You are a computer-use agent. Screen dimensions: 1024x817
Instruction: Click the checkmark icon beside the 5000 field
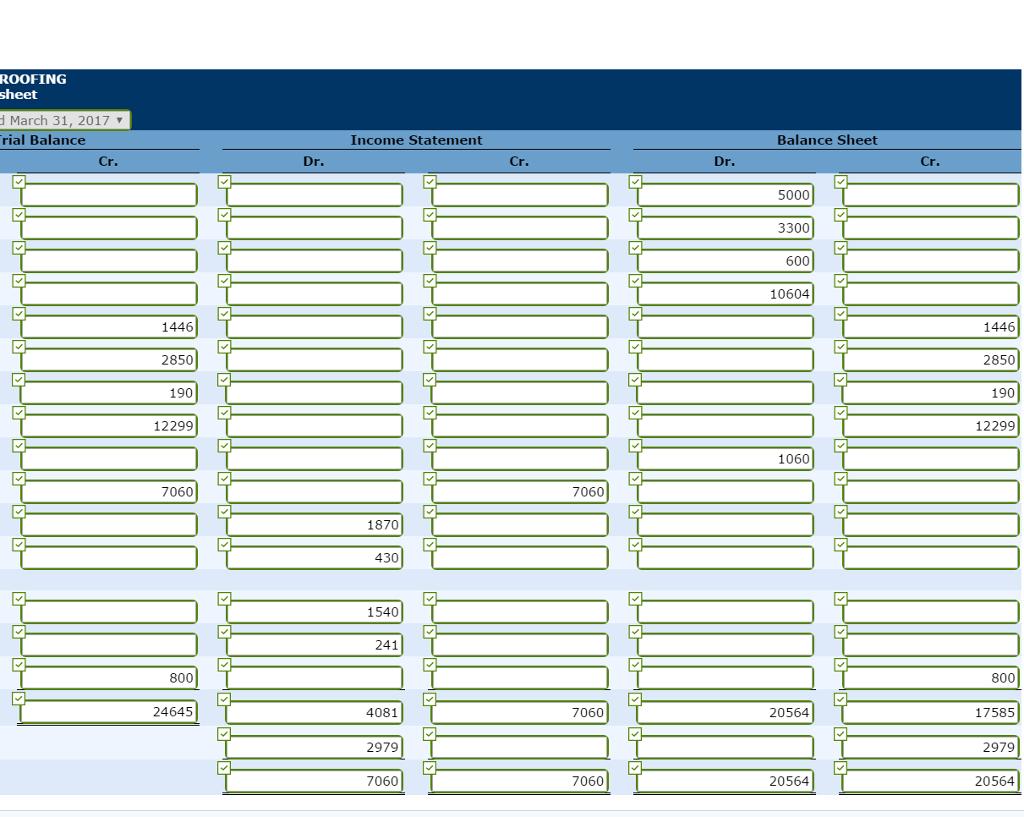tap(635, 182)
